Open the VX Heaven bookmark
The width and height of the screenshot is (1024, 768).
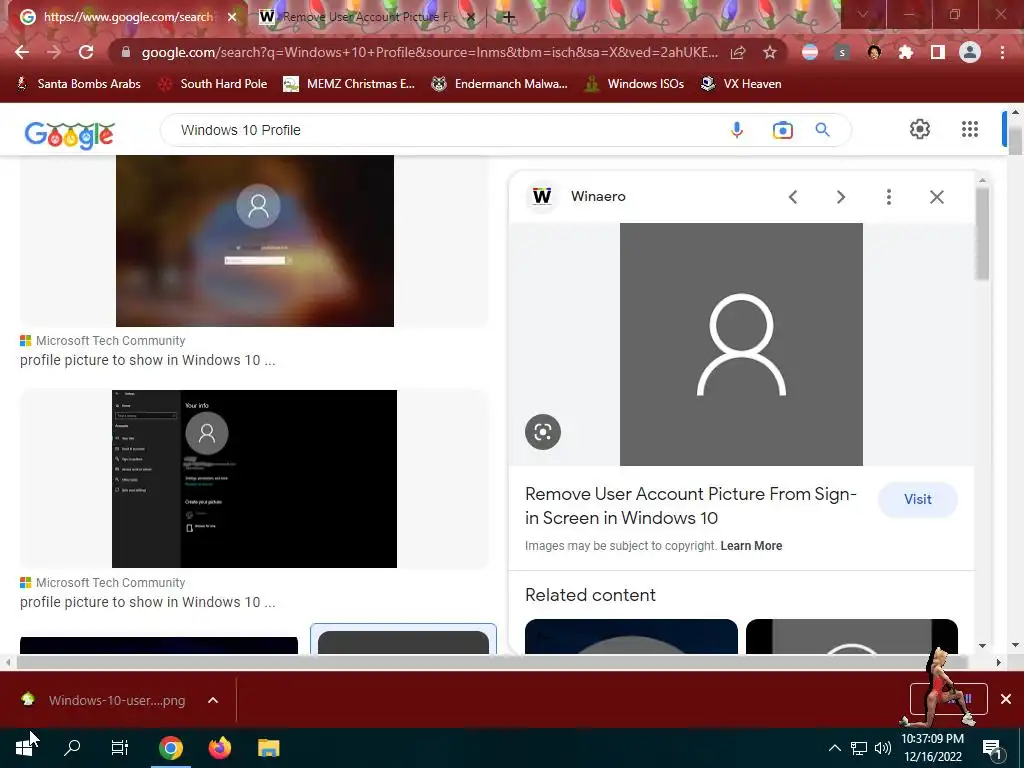coord(741,84)
